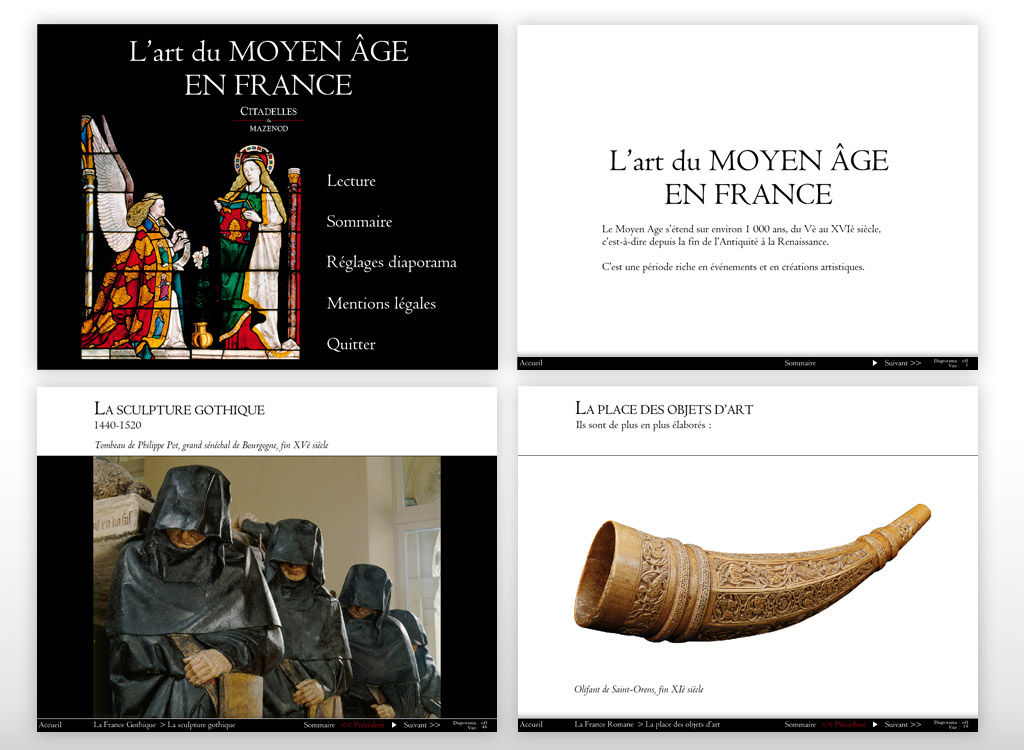Viewport: 1024px width, 750px height.
Task: Click the La France Romane breadcrumb
Action: 604,725
